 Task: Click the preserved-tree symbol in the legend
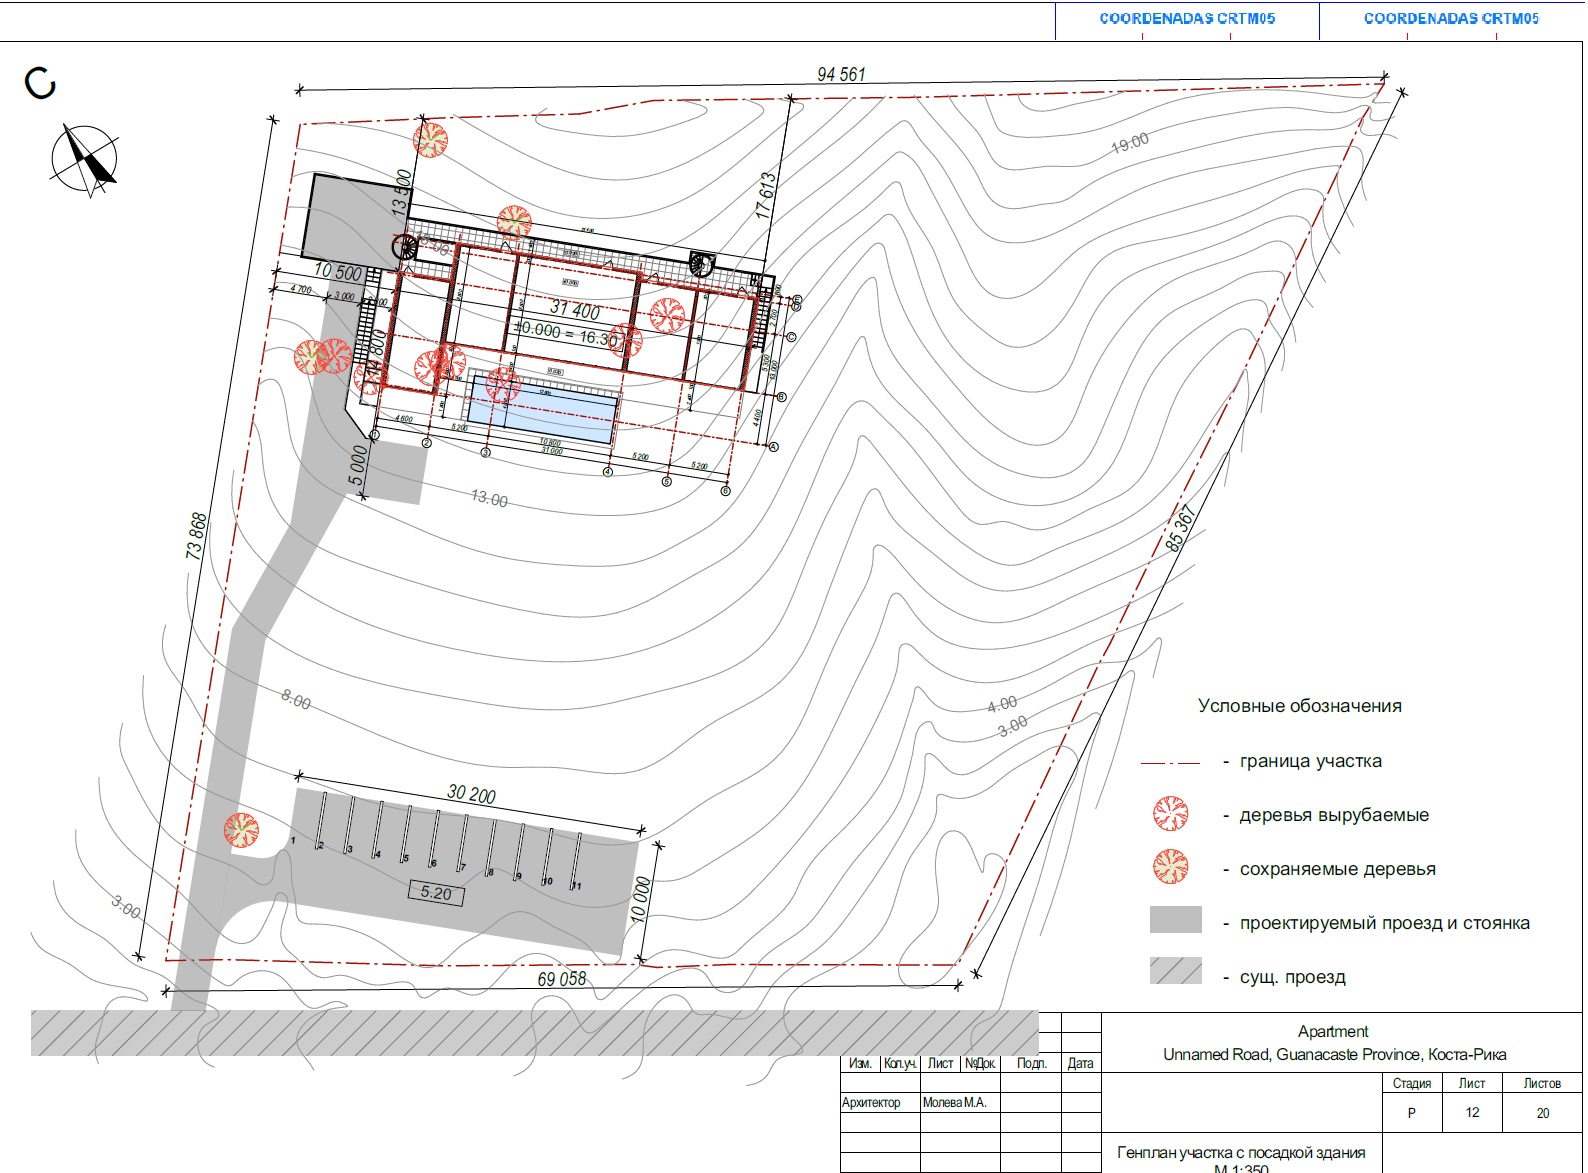click(1170, 867)
